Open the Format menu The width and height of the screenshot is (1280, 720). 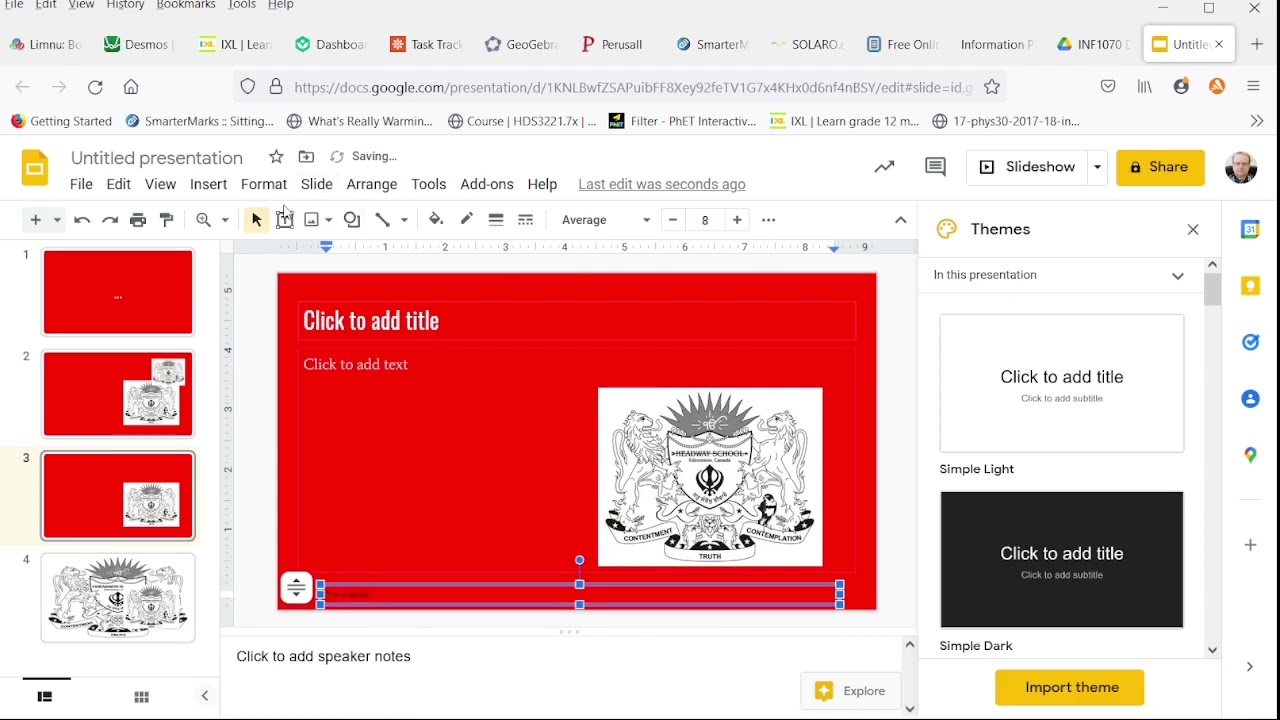pyautogui.click(x=264, y=184)
